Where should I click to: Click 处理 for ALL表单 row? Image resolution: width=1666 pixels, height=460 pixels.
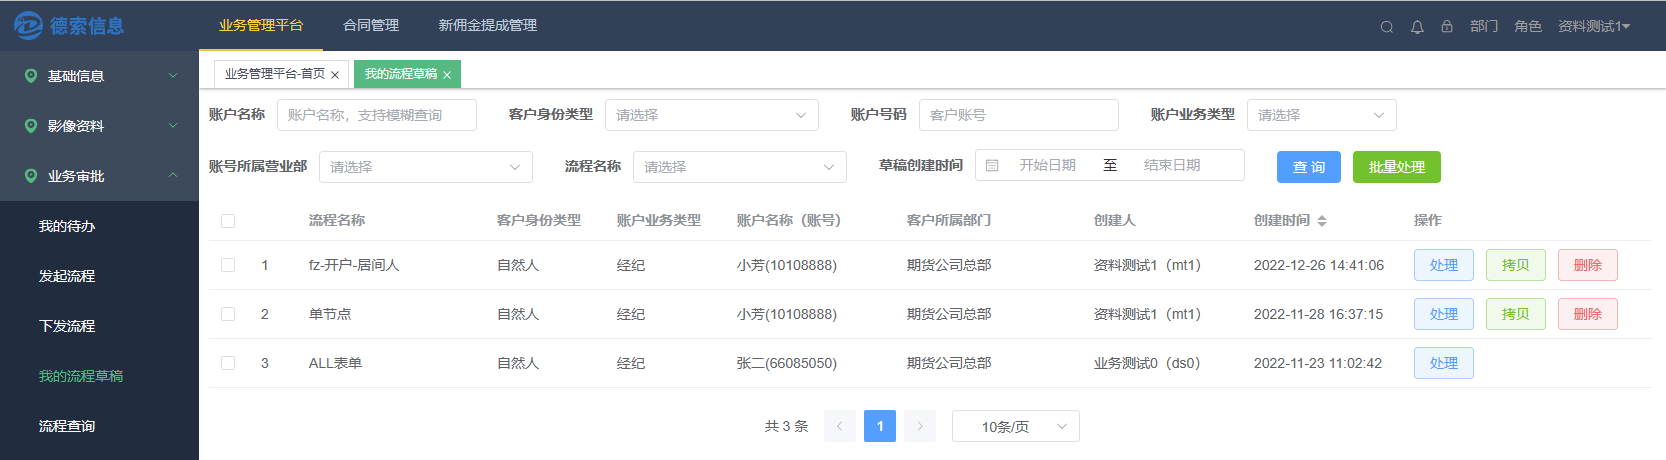[1444, 363]
